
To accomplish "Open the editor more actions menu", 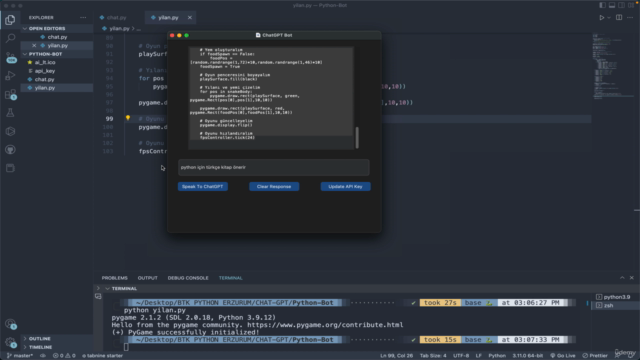I will [x=630, y=18].
